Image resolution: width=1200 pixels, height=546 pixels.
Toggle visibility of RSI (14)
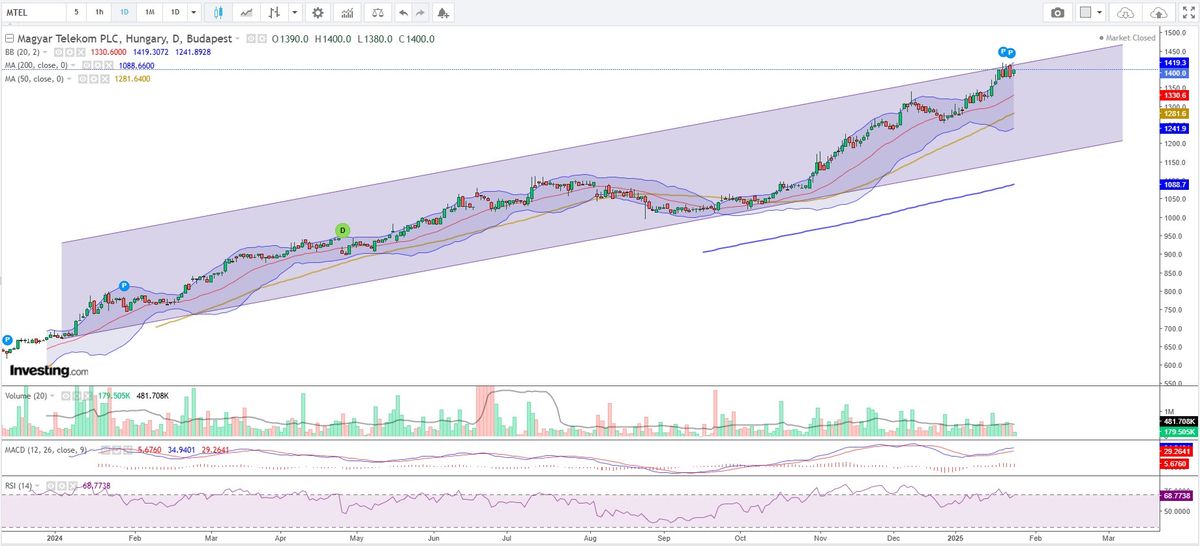(50, 485)
